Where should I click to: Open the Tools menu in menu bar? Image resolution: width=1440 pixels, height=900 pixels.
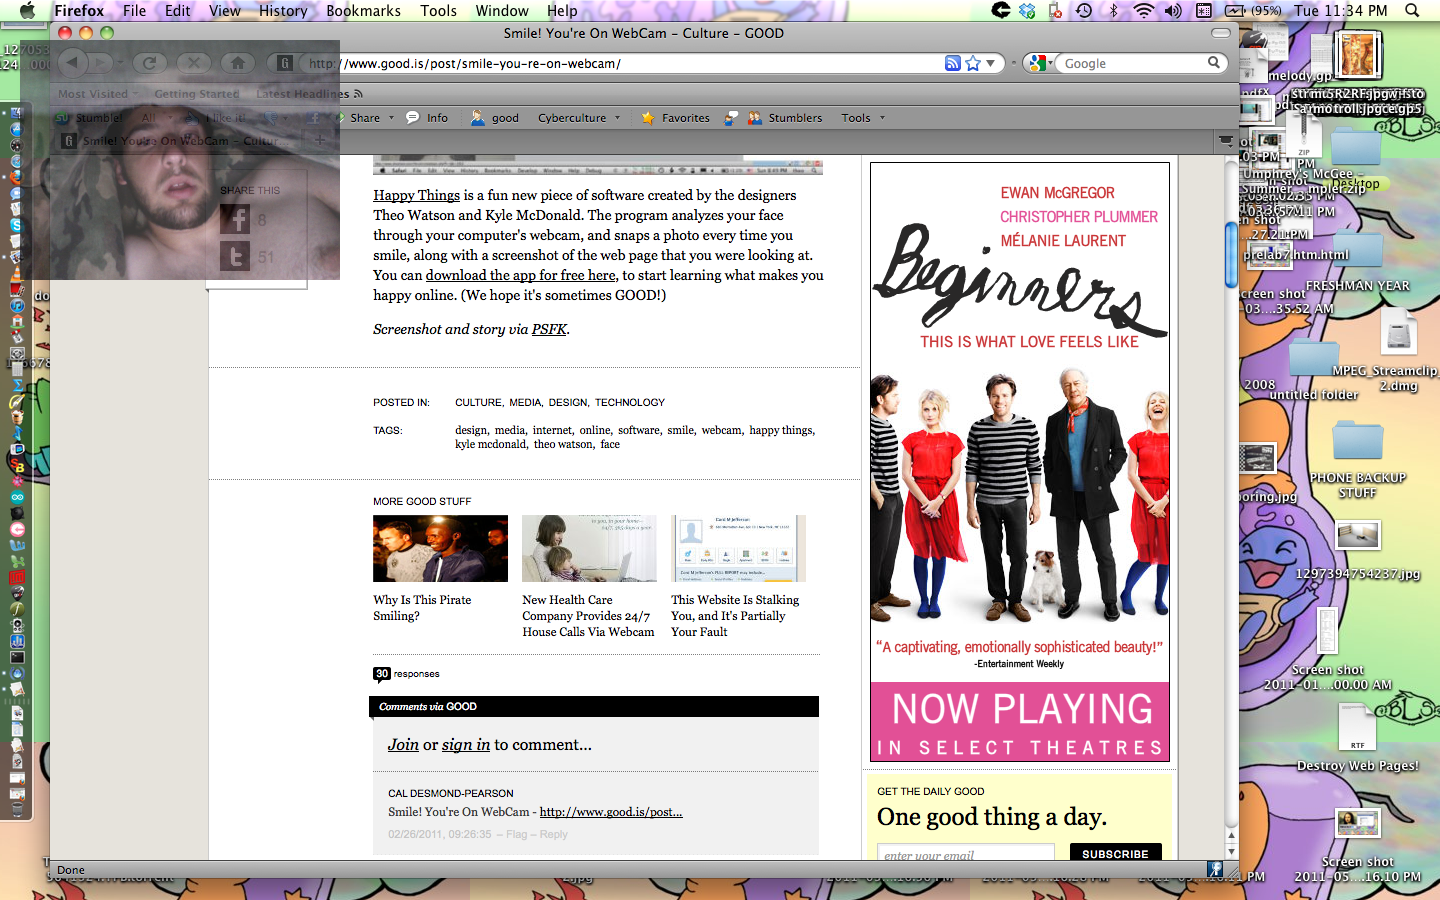coord(438,11)
